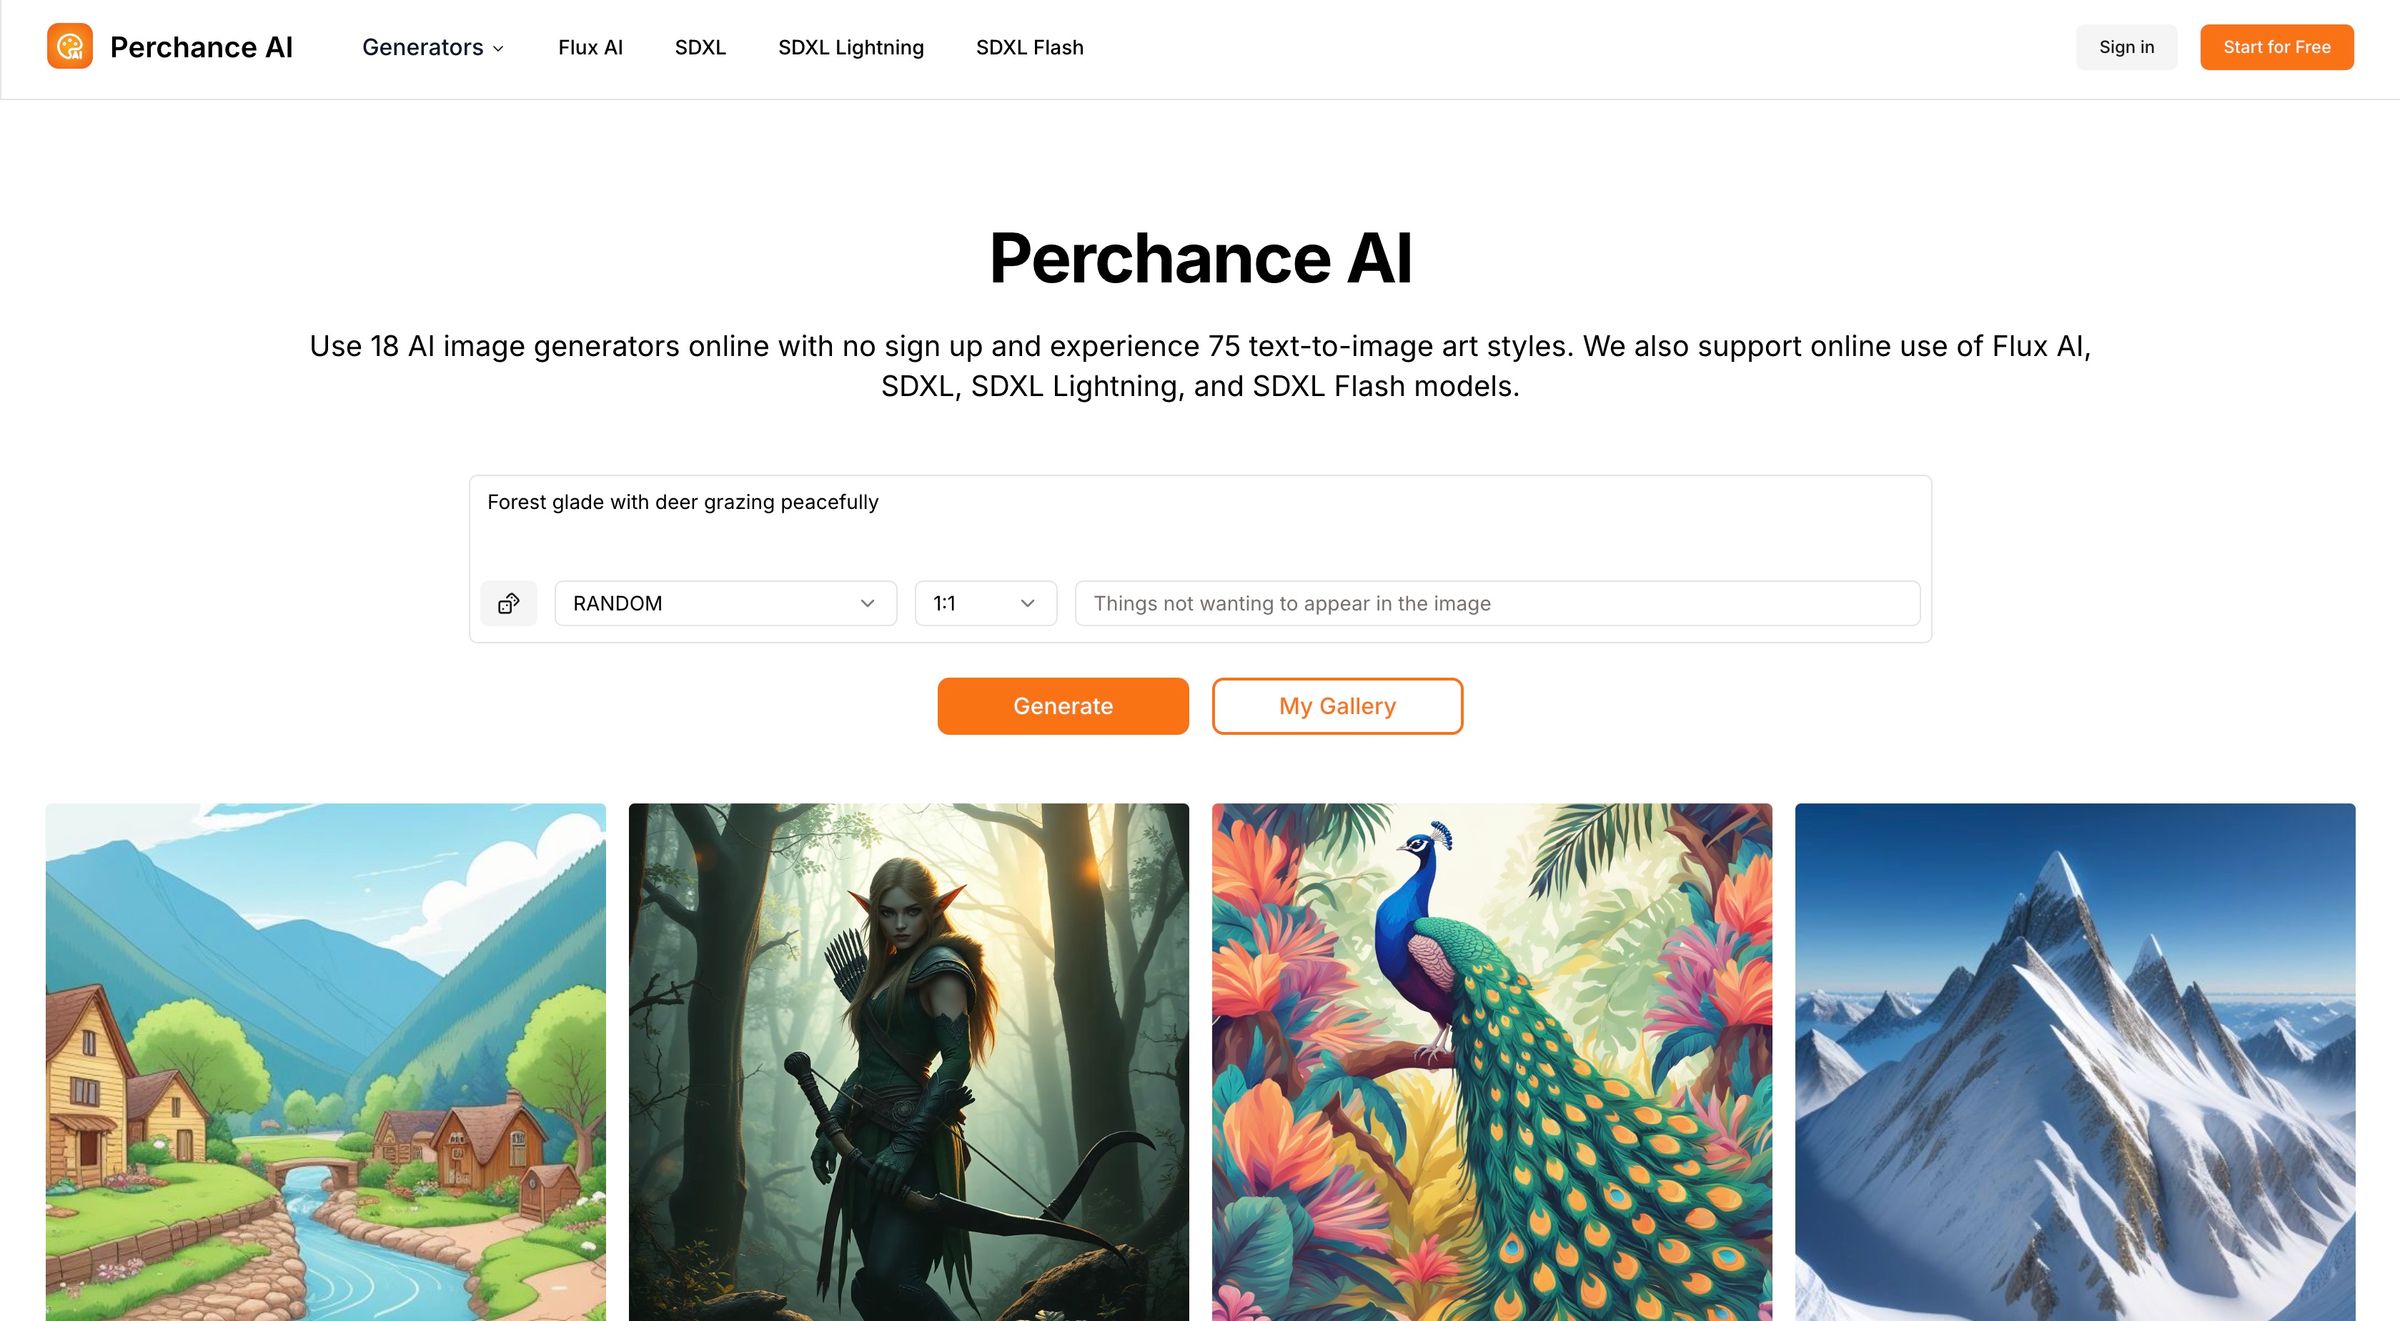Click the SDXL tab icon
Image resolution: width=2400 pixels, height=1321 pixels.
click(x=701, y=47)
